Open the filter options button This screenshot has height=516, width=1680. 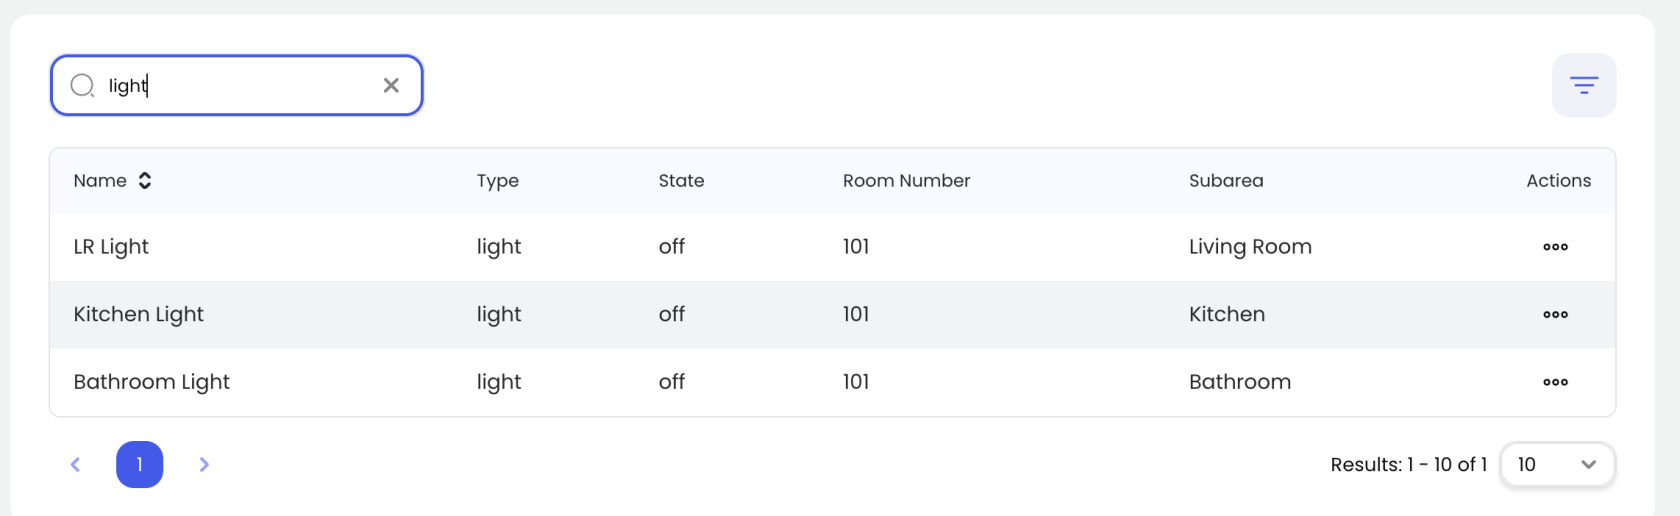[x=1583, y=85]
